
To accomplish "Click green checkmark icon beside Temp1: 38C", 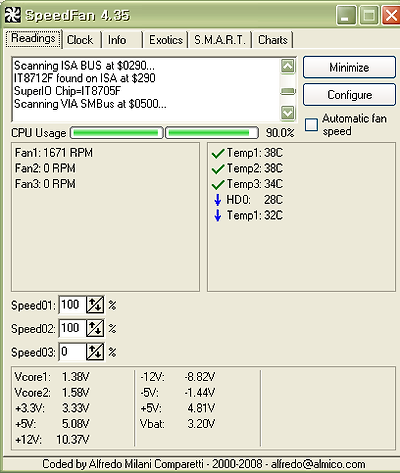I will [x=218, y=154].
